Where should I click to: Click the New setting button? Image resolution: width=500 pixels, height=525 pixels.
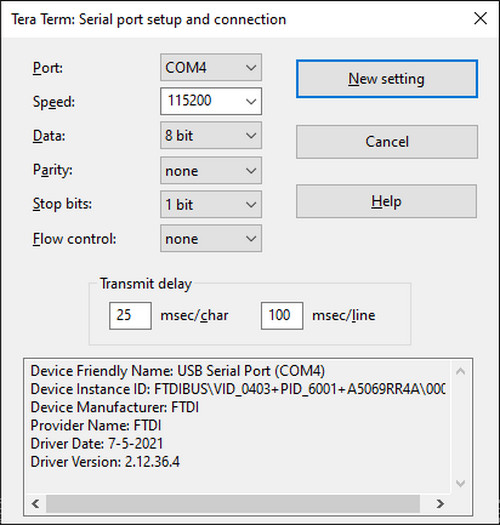[x=387, y=79]
